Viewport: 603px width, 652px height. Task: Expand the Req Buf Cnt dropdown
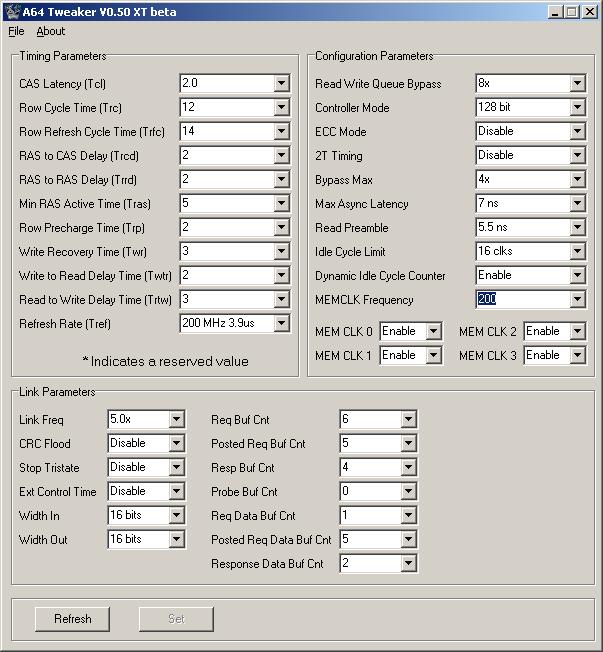pos(408,420)
